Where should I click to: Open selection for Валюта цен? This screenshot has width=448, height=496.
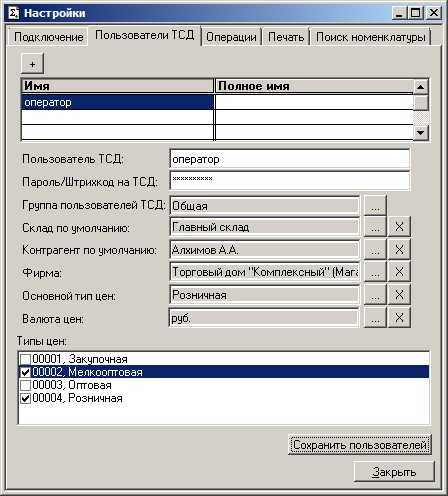375,317
